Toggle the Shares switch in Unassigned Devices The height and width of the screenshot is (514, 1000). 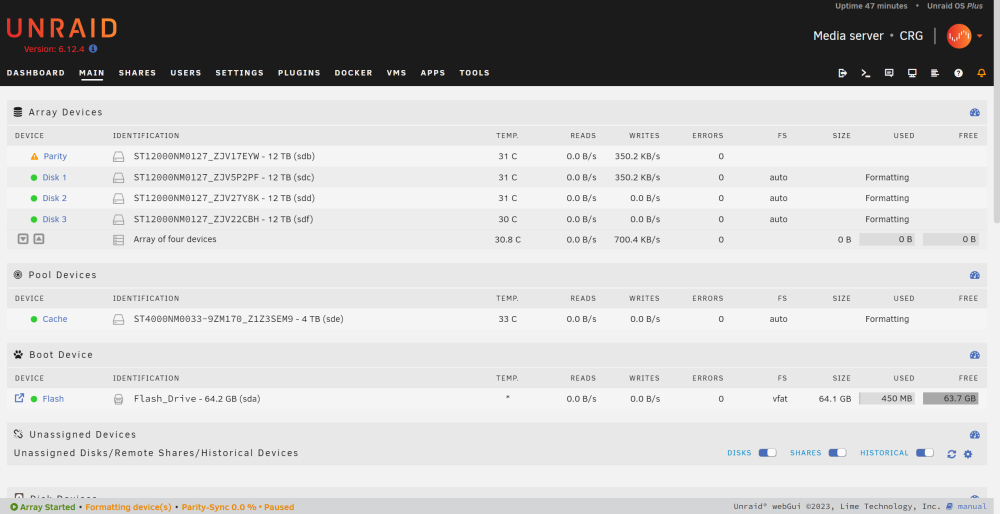point(837,453)
